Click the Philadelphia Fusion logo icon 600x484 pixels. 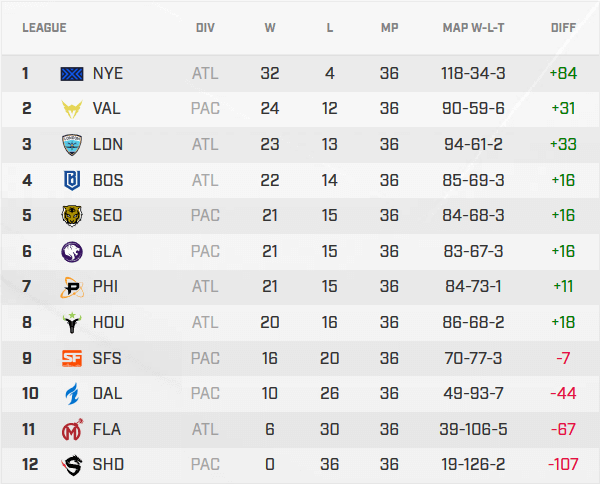click(x=73, y=287)
